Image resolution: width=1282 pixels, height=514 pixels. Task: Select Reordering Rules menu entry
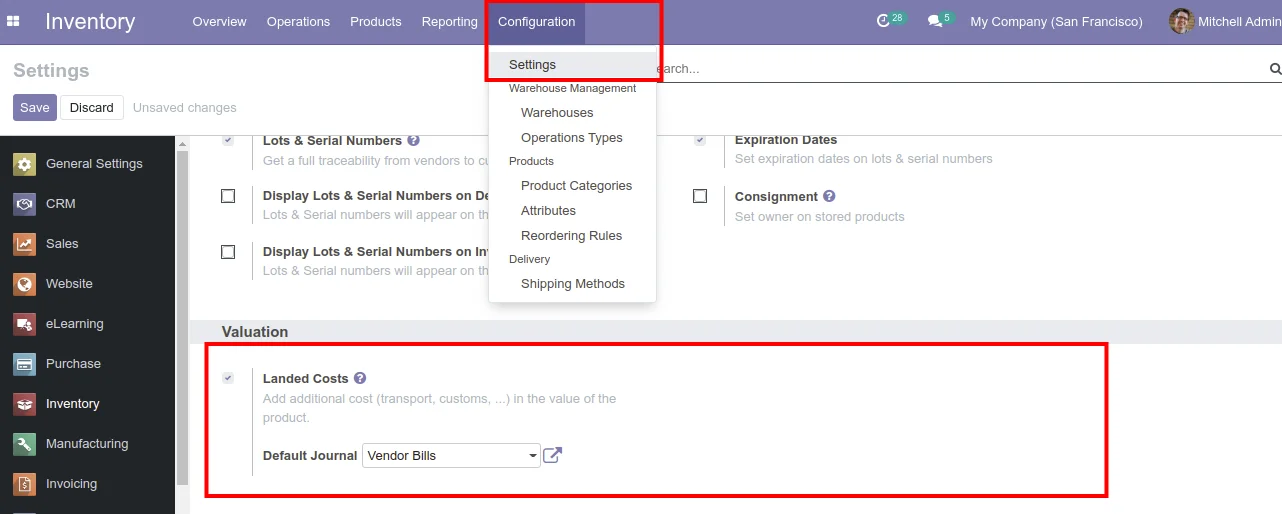click(x=572, y=236)
